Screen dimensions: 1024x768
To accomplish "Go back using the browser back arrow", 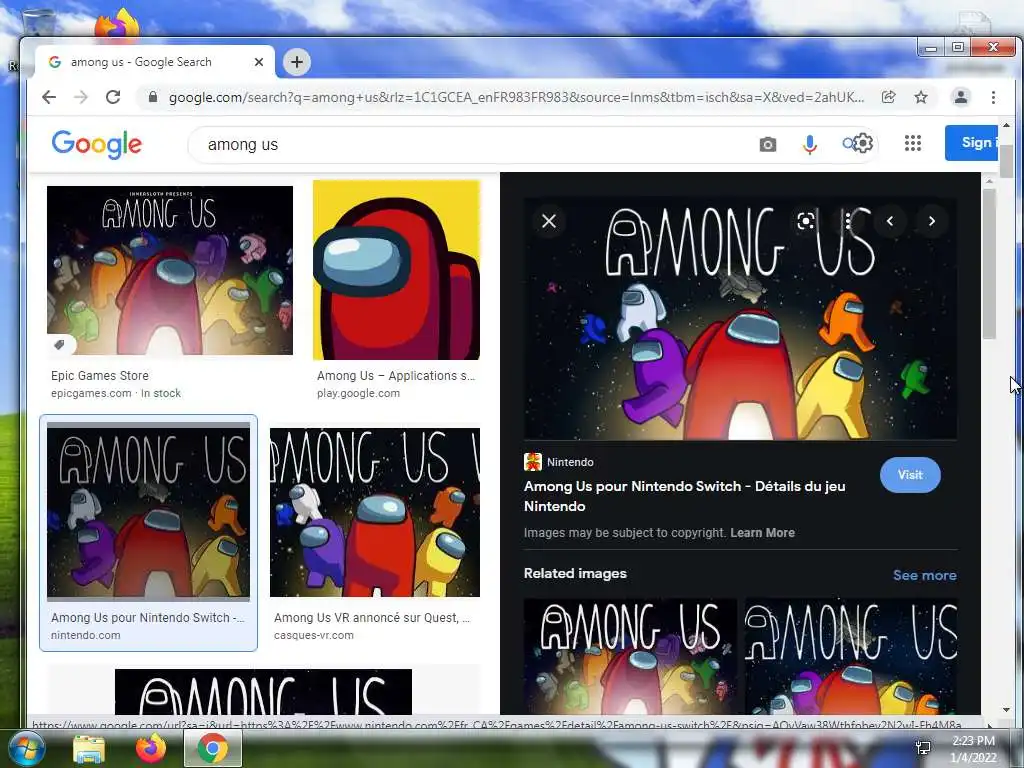I will pos(49,97).
